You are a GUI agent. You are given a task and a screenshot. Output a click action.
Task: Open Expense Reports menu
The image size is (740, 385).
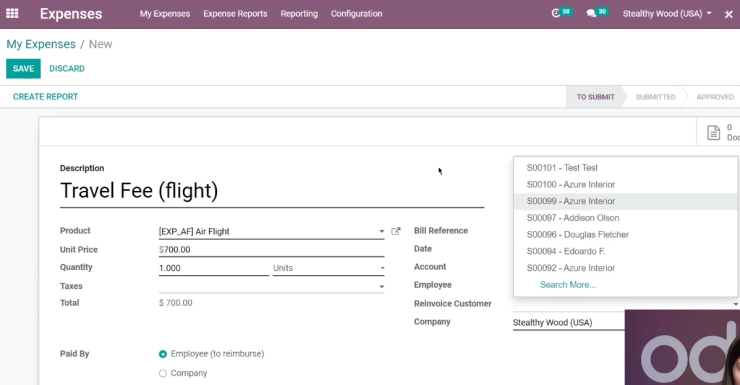pyautogui.click(x=235, y=14)
